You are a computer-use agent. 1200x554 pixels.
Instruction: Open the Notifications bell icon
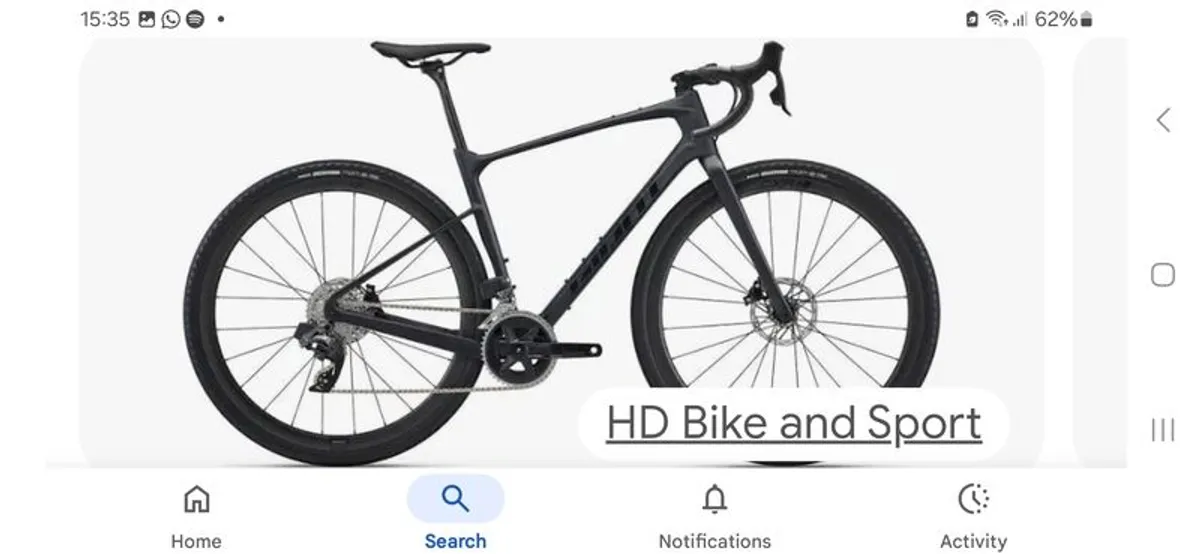tap(714, 498)
